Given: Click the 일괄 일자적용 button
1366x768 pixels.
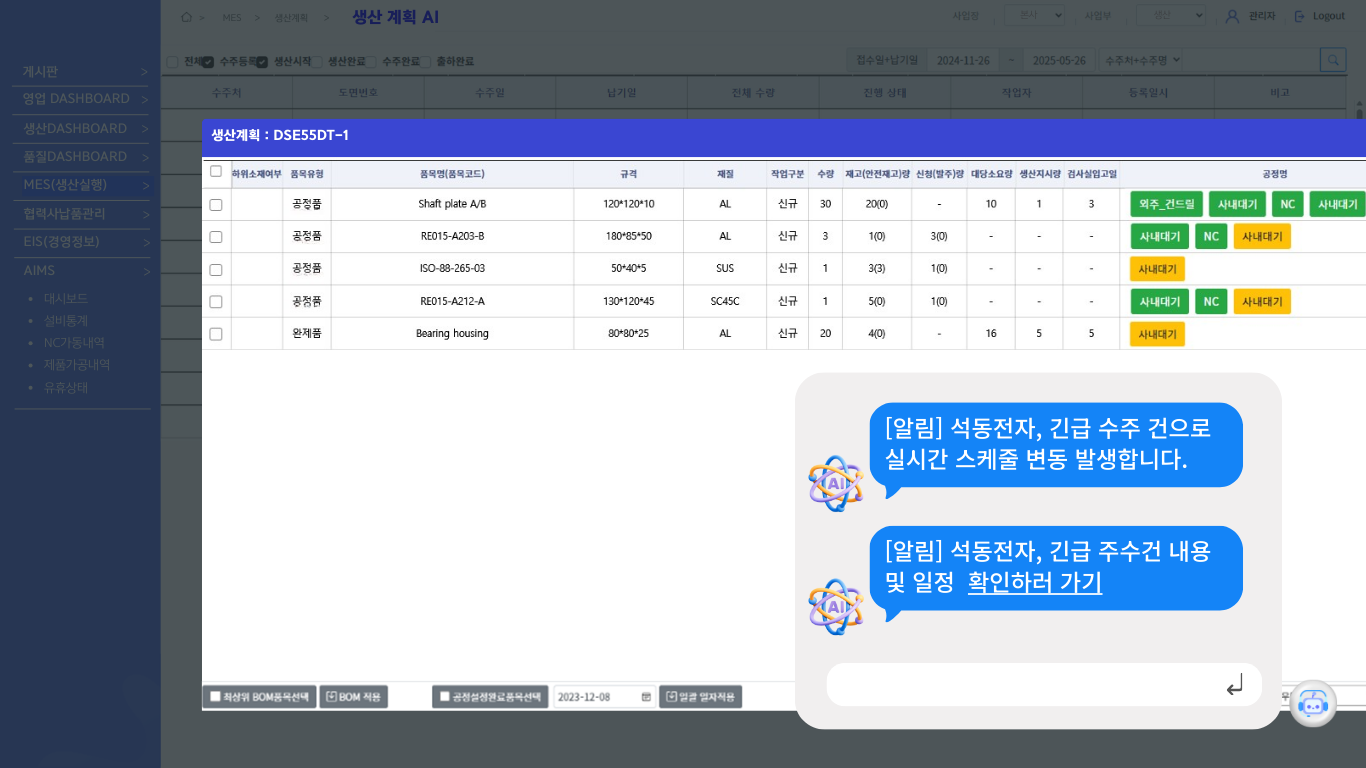Looking at the screenshot, I should 700,696.
